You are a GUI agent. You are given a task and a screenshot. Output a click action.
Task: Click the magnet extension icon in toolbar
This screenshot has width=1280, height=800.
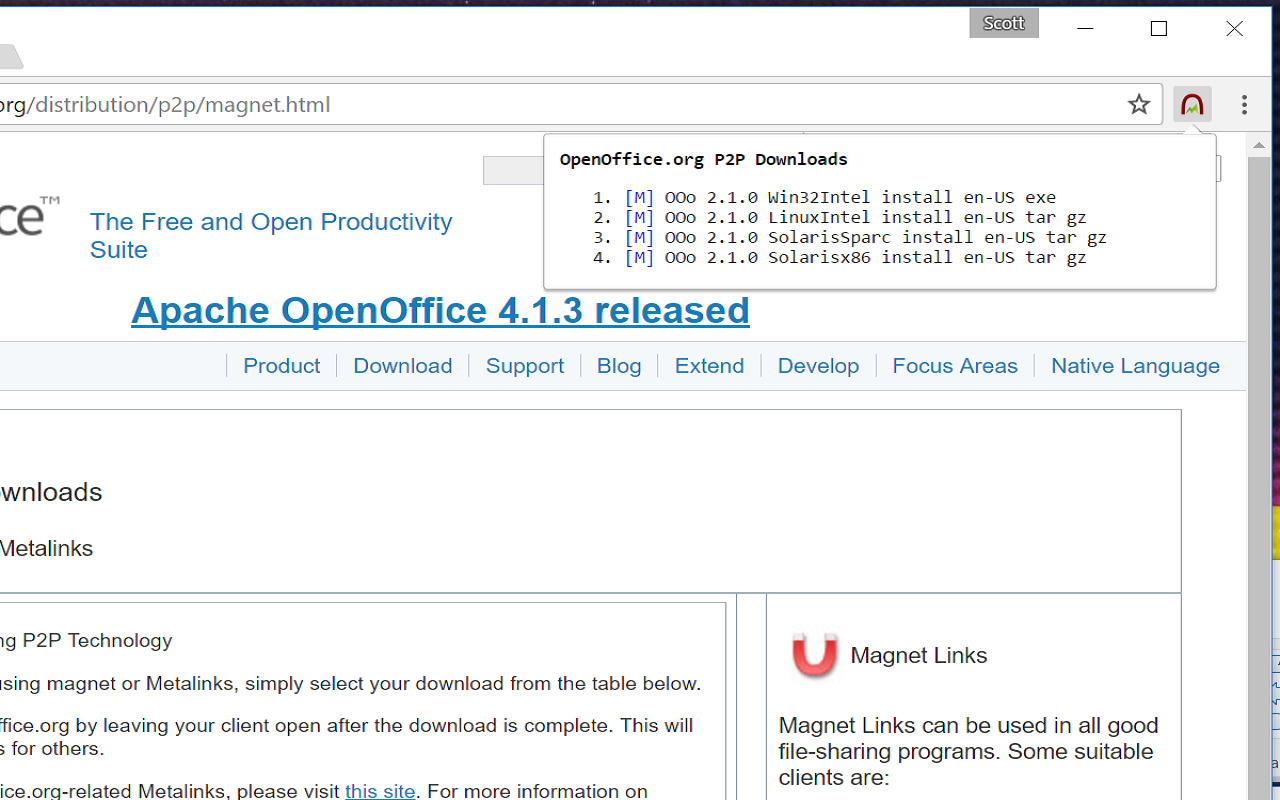(1192, 104)
